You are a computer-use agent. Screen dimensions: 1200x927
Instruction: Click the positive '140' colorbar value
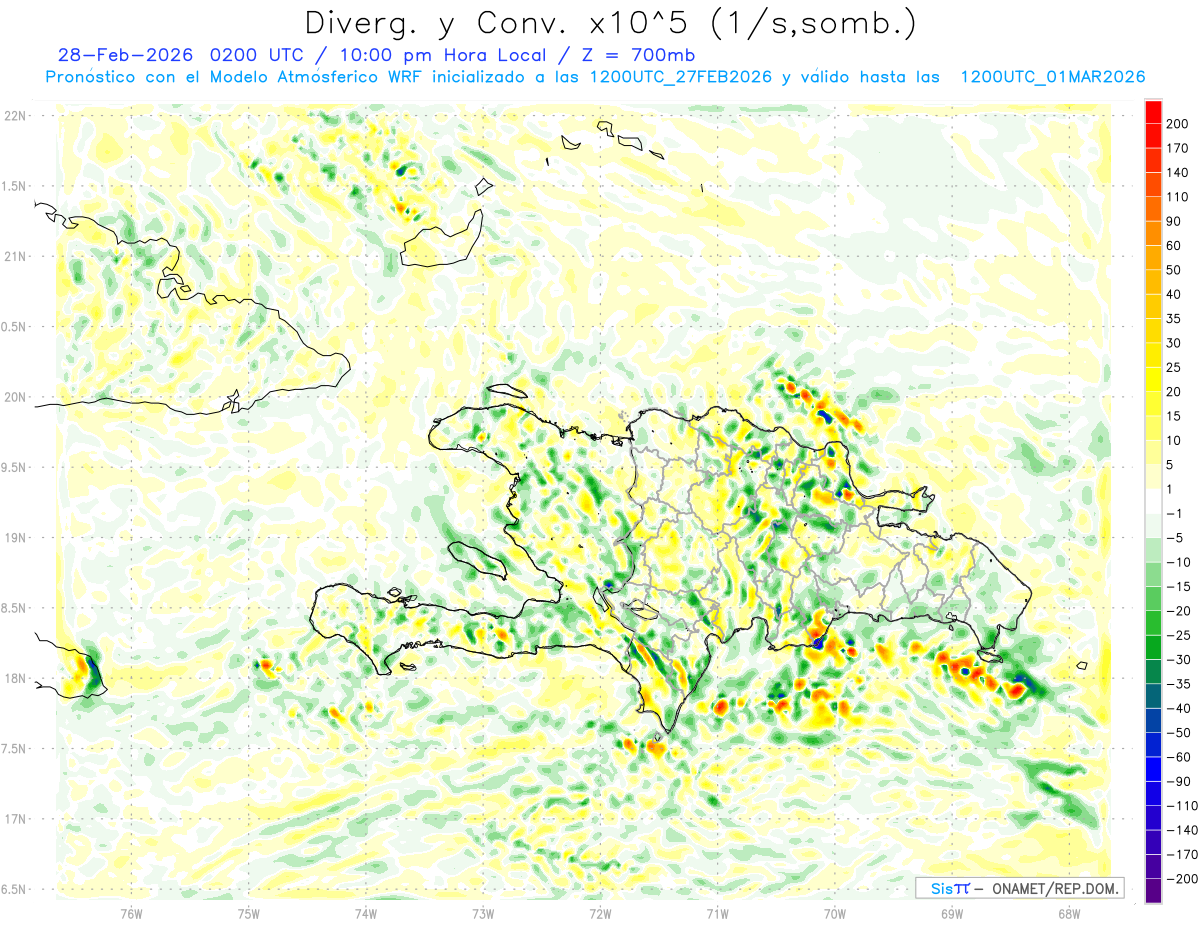(1179, 173)
